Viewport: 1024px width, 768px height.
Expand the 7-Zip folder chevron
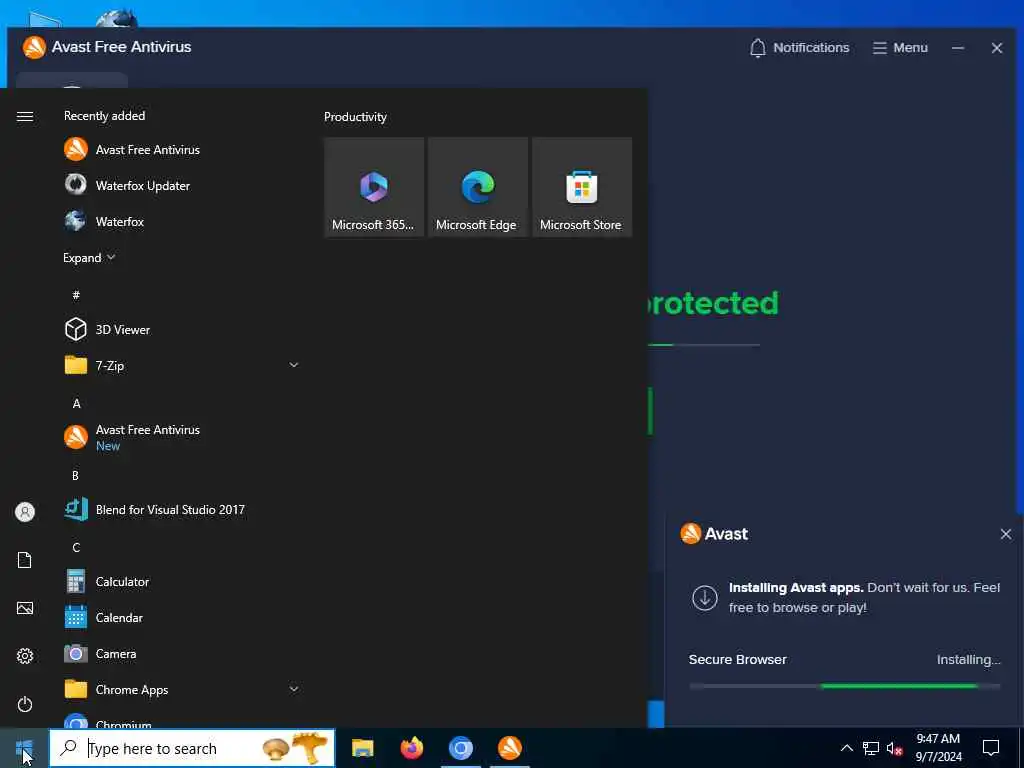pyautogui.click(x=294, y=365)
